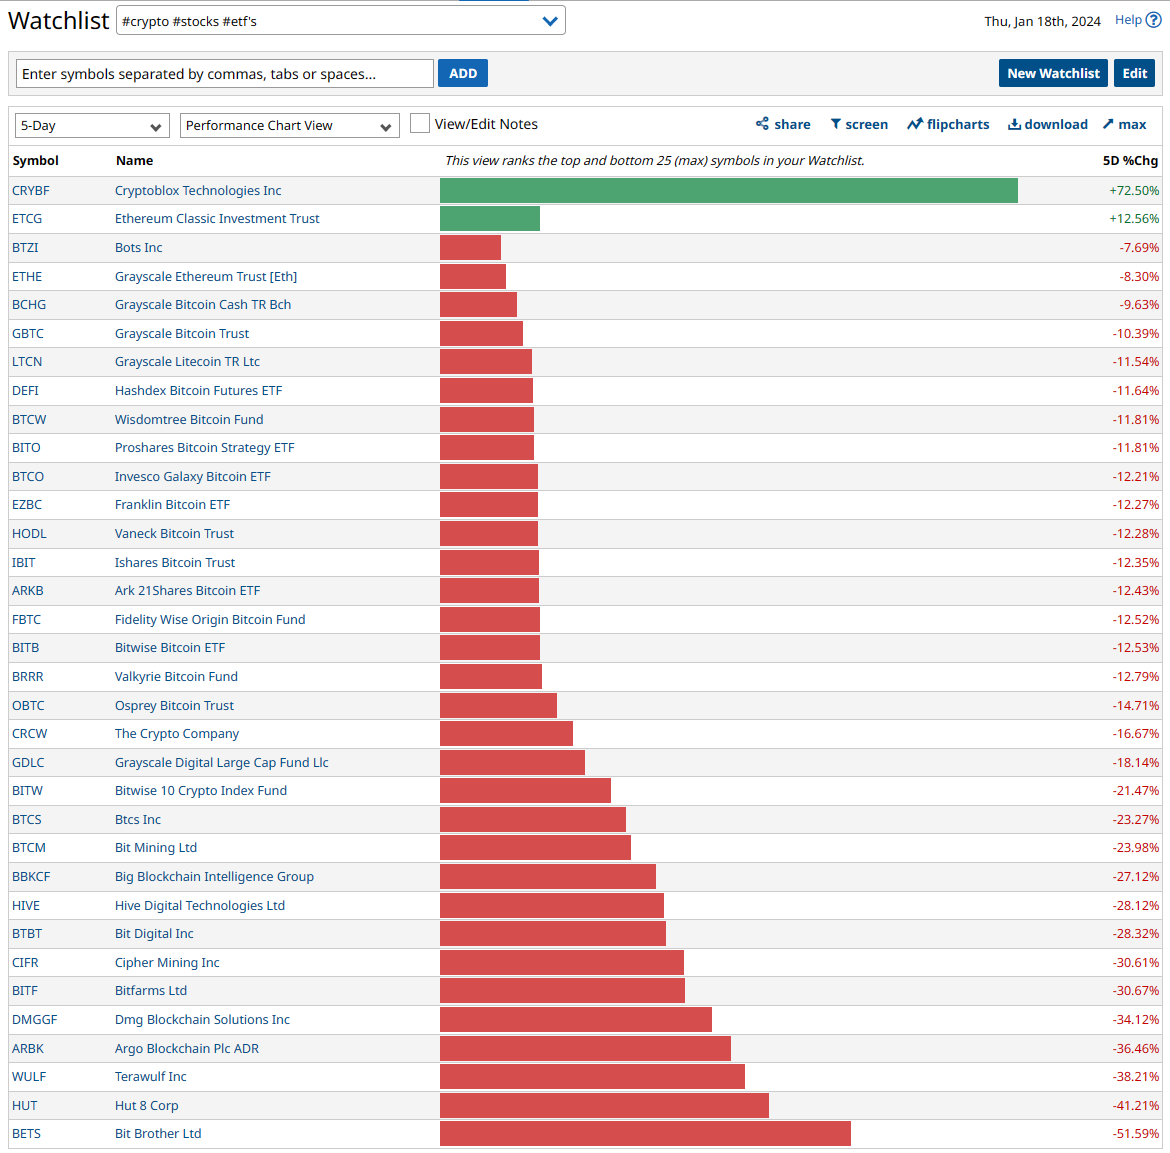The height and width of the screenshot is (1153, 1170).
Task: Open BITB symbol link
Action: pos(25,648)
